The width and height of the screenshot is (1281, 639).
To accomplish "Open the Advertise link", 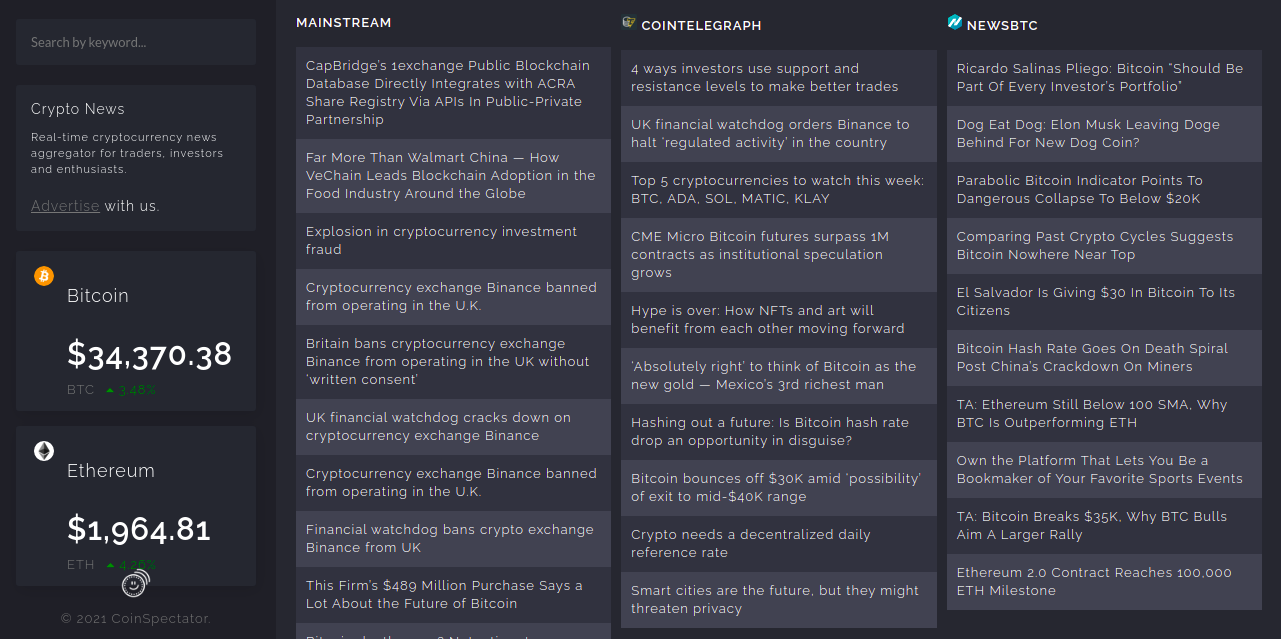I will (65, 206).
